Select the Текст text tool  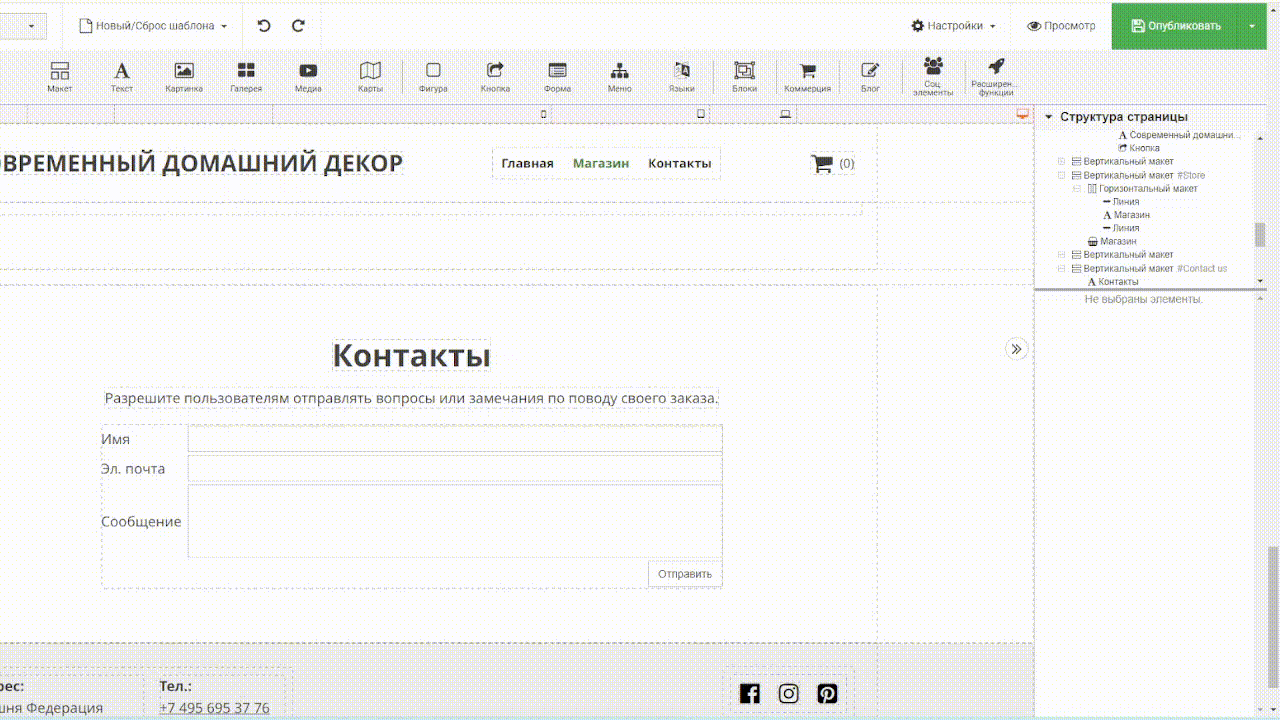(x=121, y=76)
